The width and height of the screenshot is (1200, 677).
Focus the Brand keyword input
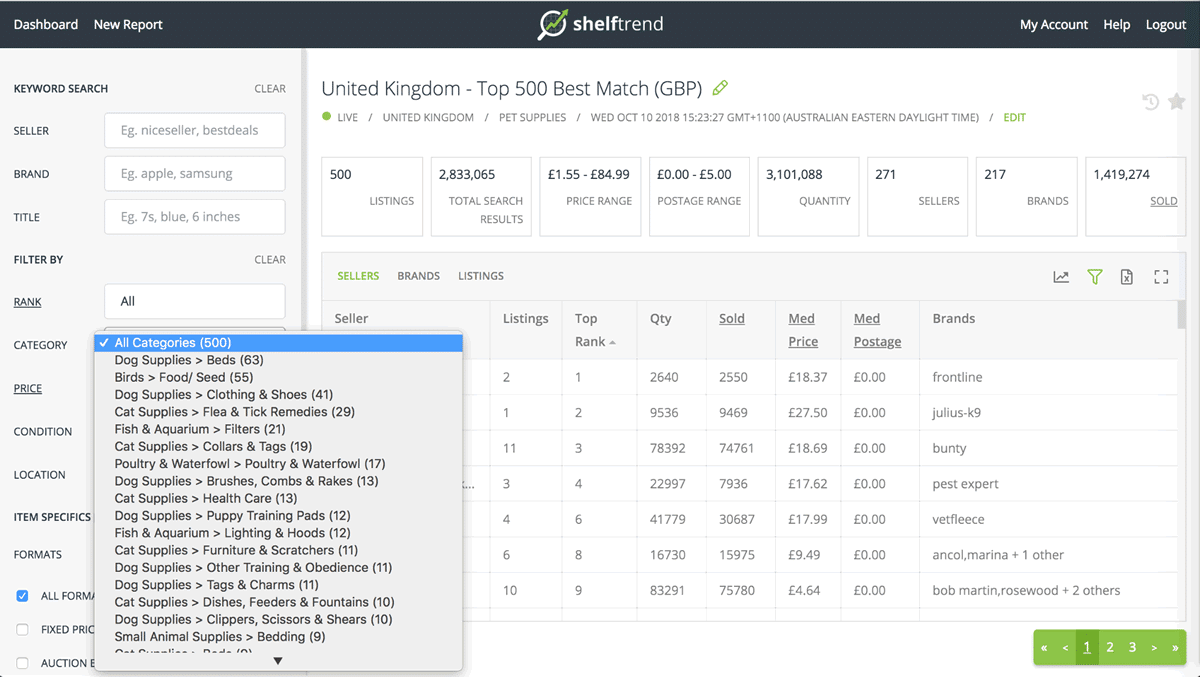[x=195, y=173]
